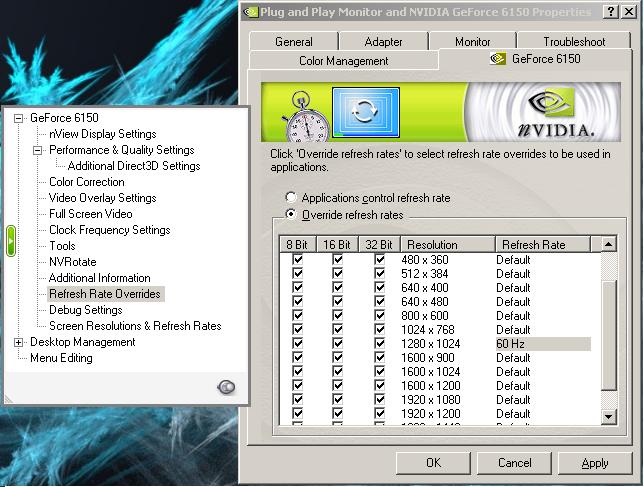644x487 pixels.
Task: Select Additional Information item
Action: (100, 278)
